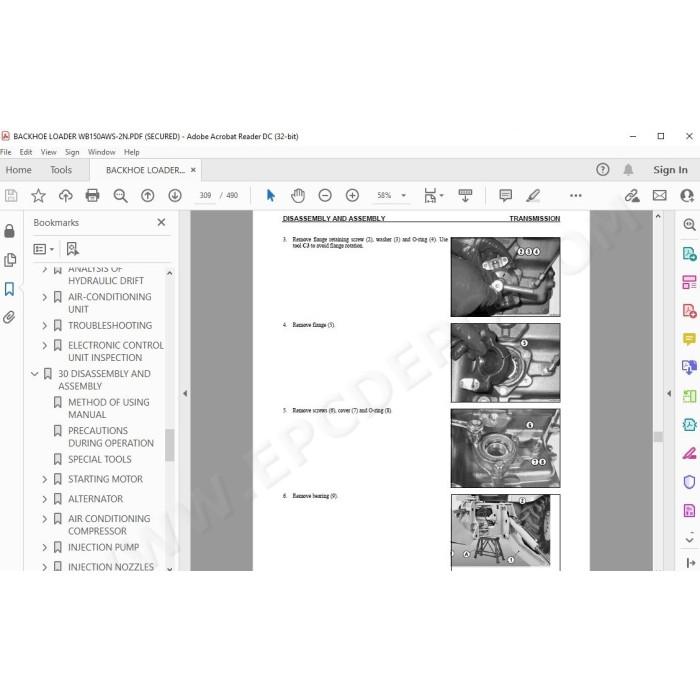This screenshot has width=700, height=700.
Task: Select the Highlight pen tool
Action: (x=533, y=196)
